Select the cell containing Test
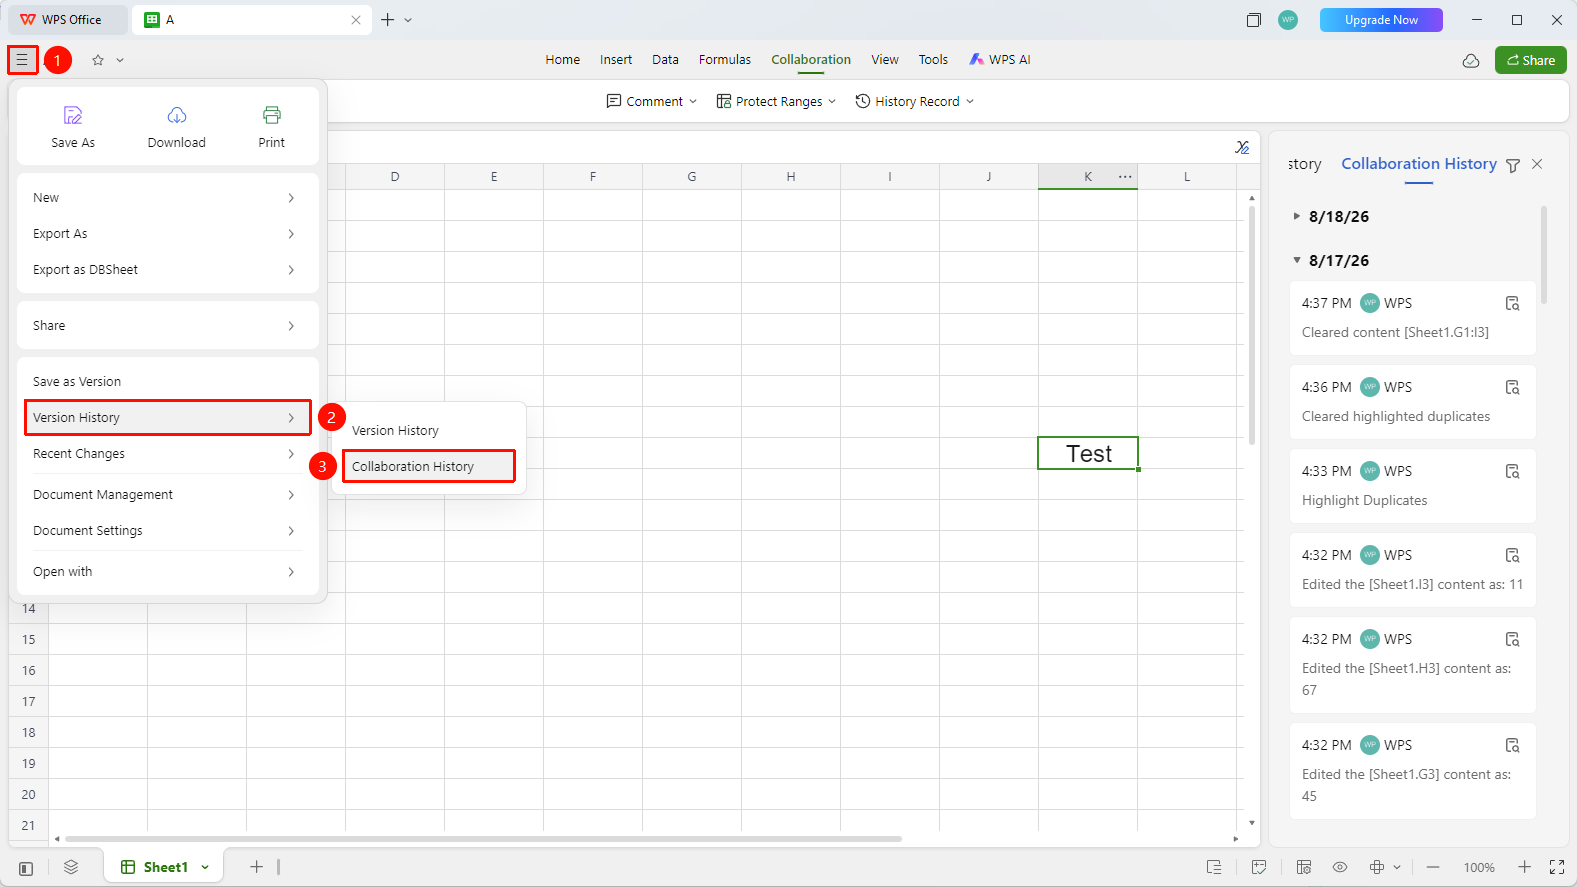Viewport: 1577px width, 887px height. 1088,453
